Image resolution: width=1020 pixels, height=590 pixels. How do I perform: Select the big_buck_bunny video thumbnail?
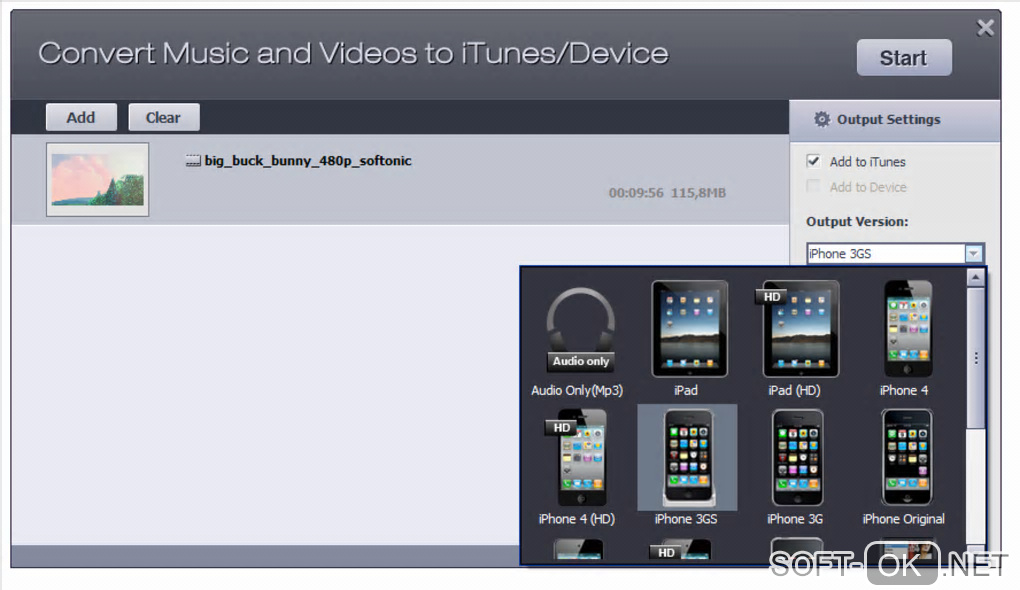coord(98,180)
